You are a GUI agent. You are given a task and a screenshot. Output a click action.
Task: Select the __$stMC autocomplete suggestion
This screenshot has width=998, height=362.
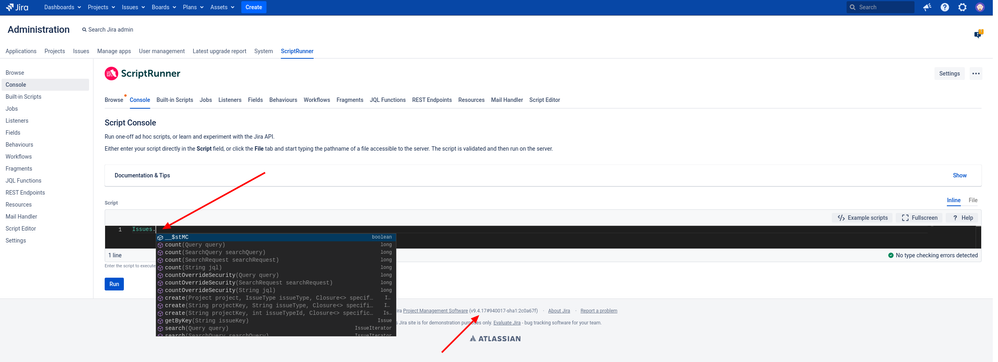pos(276,237)
